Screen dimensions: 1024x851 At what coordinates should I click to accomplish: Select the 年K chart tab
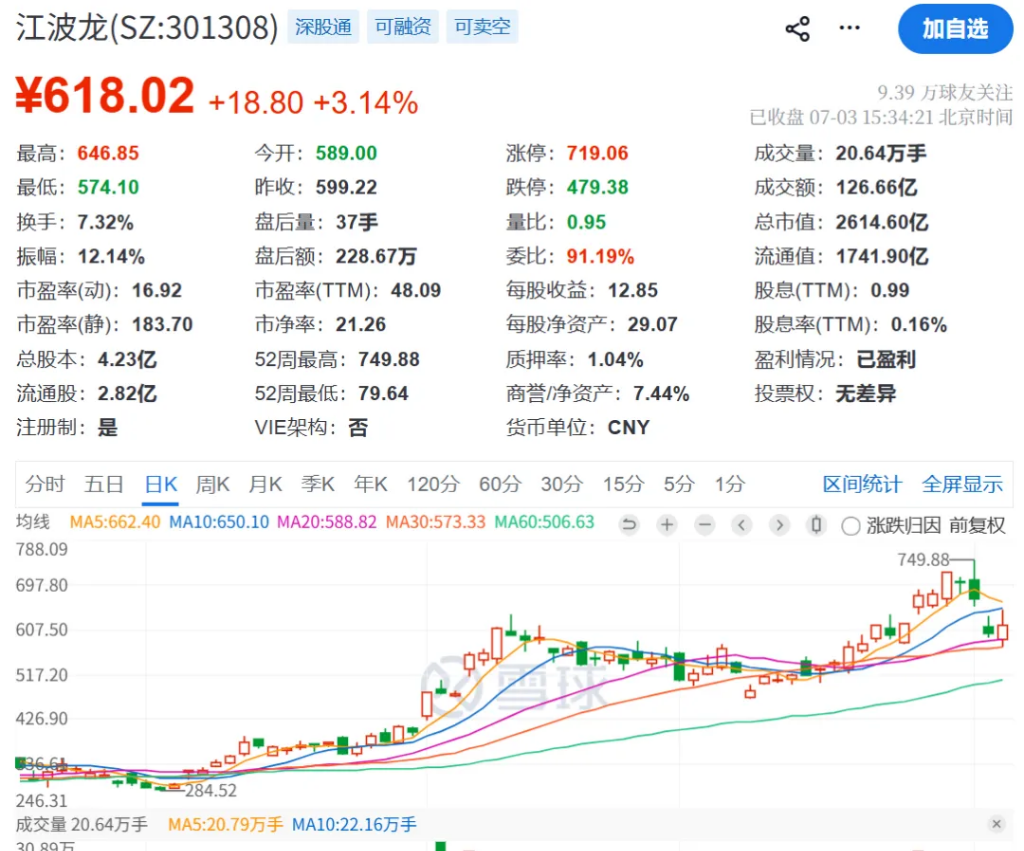[370, 485]
